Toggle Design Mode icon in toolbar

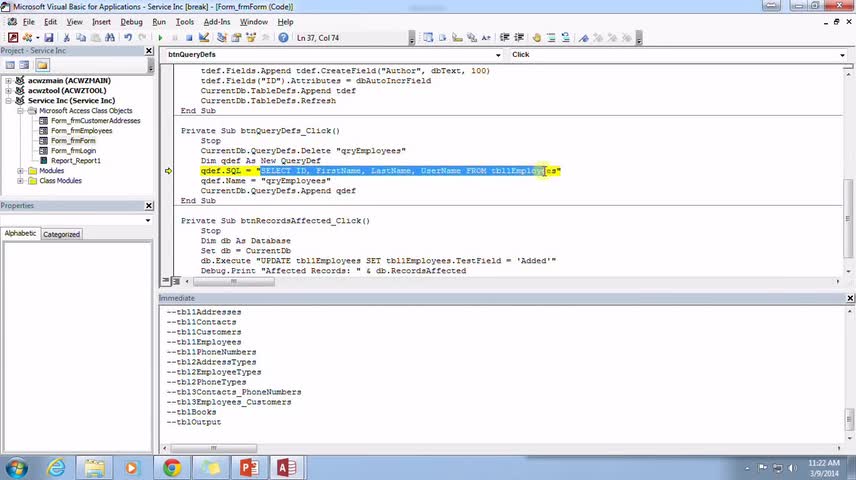204,38
